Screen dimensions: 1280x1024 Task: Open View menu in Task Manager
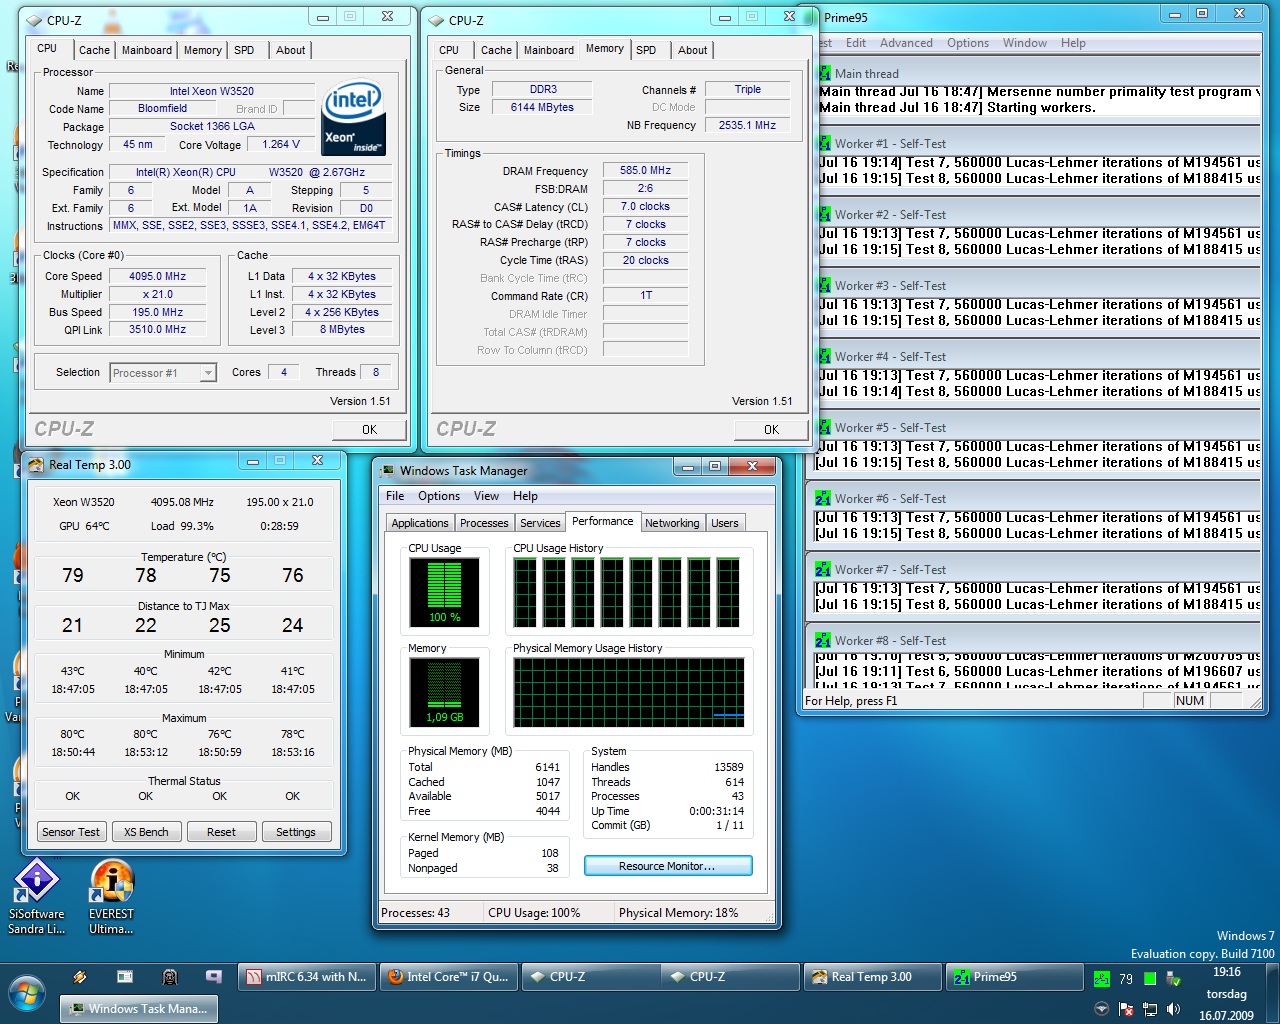pyautogui.click(x=486, y=496)
